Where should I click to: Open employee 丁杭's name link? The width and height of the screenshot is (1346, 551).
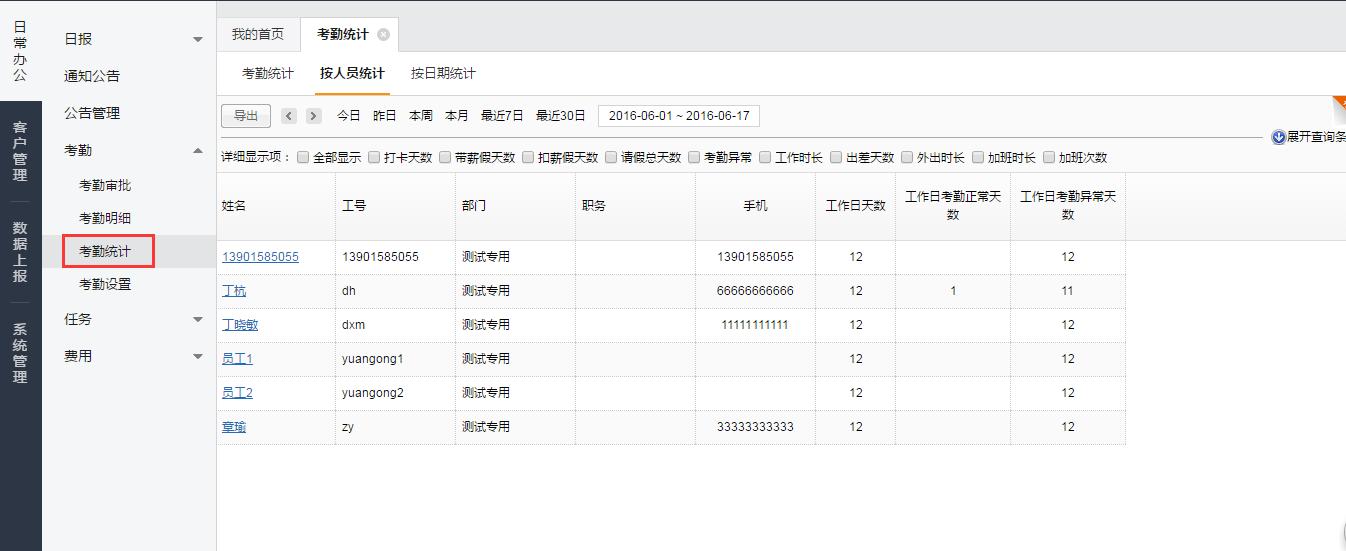click(234, 291)
